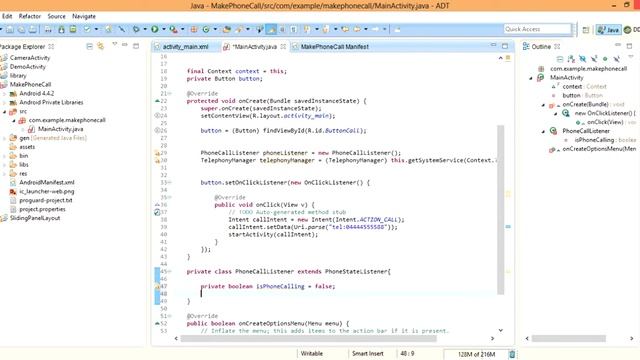Click the Run External Tools icon
Image resolution: width=640 pixels, height=360 pixels.
pos(173,29)
